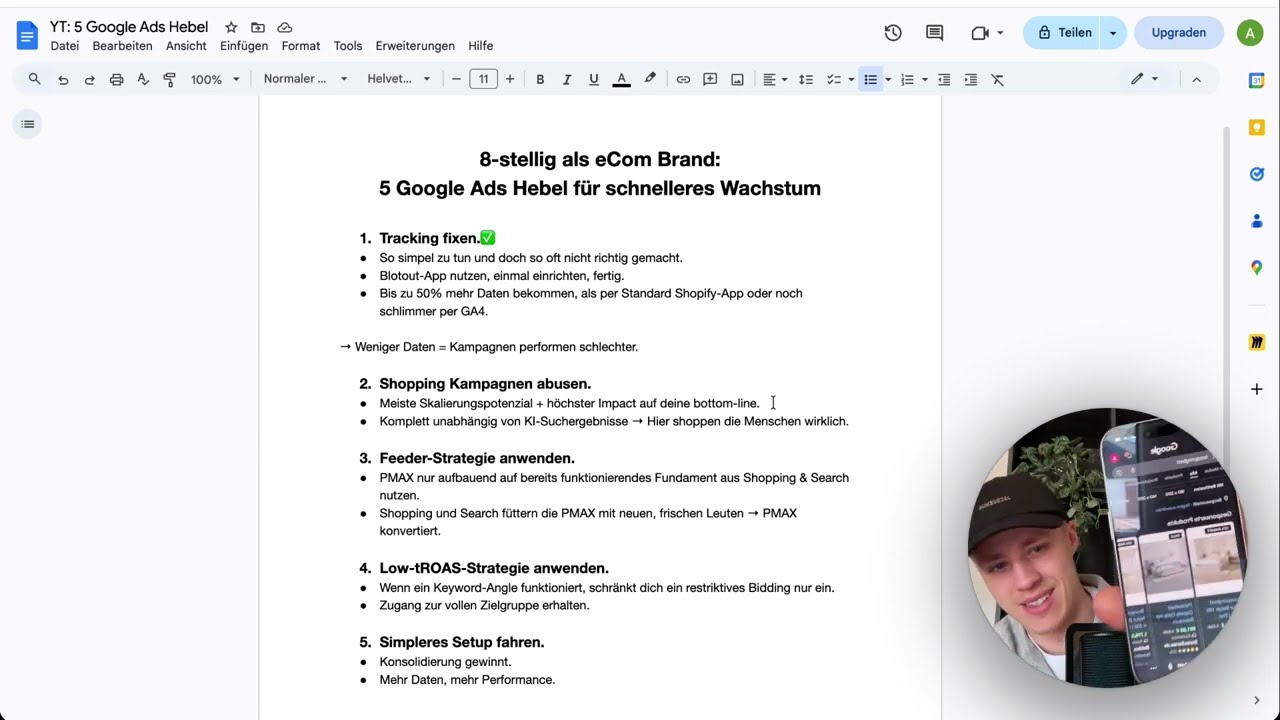Image resolution: width=1280 pixels, height=720 pixels.
Task: Run spelling and grammar check
Action: (143, 79)
